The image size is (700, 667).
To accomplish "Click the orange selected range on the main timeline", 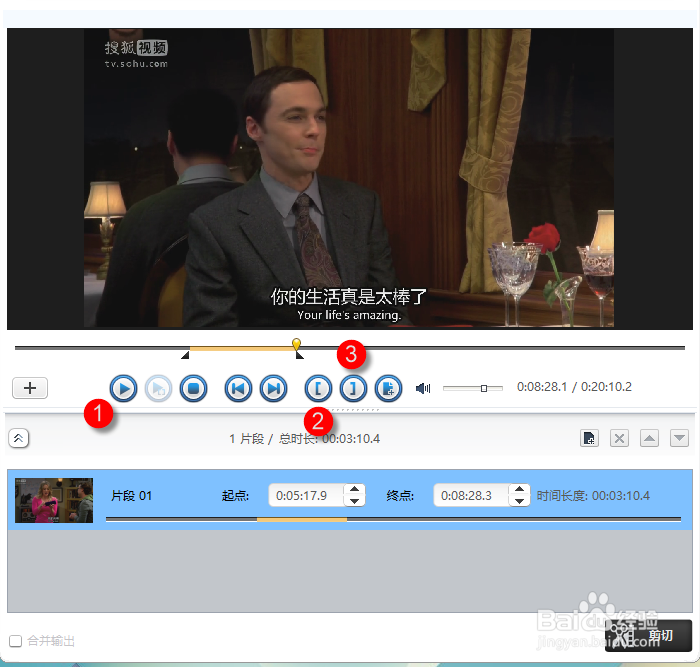I will (241, 348).
